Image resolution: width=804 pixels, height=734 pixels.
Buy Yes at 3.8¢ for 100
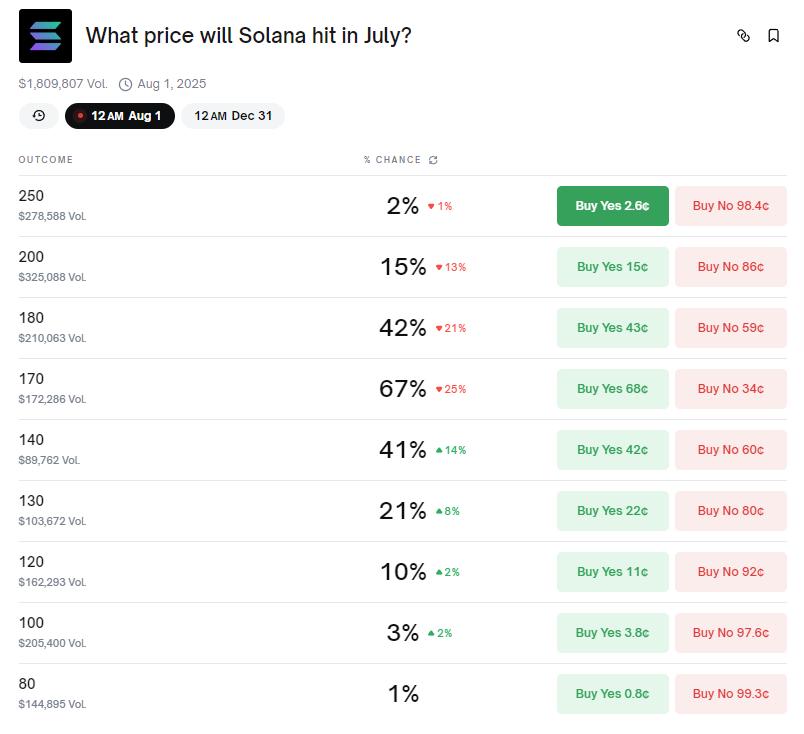click(x=612, y=633)
